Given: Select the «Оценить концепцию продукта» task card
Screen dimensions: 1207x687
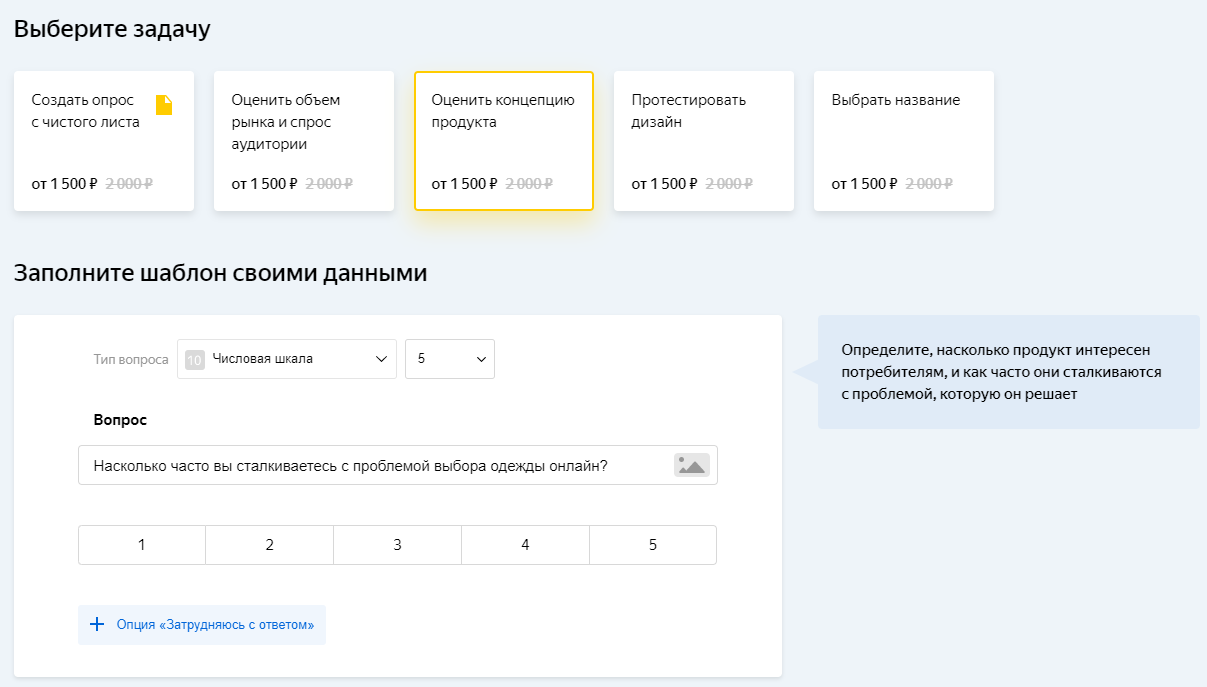Looking at the screenshot, I should point(503,141).
